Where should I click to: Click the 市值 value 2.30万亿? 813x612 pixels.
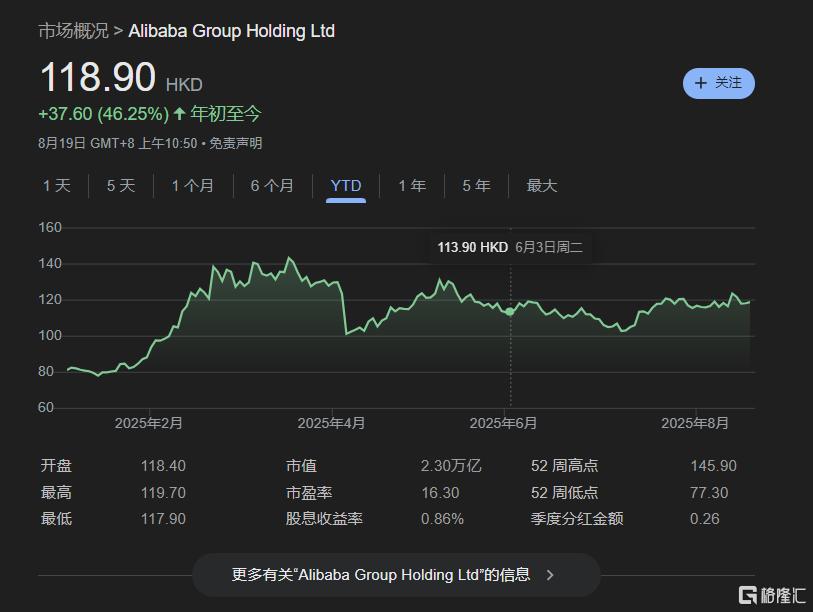click(x=451, y=466)
